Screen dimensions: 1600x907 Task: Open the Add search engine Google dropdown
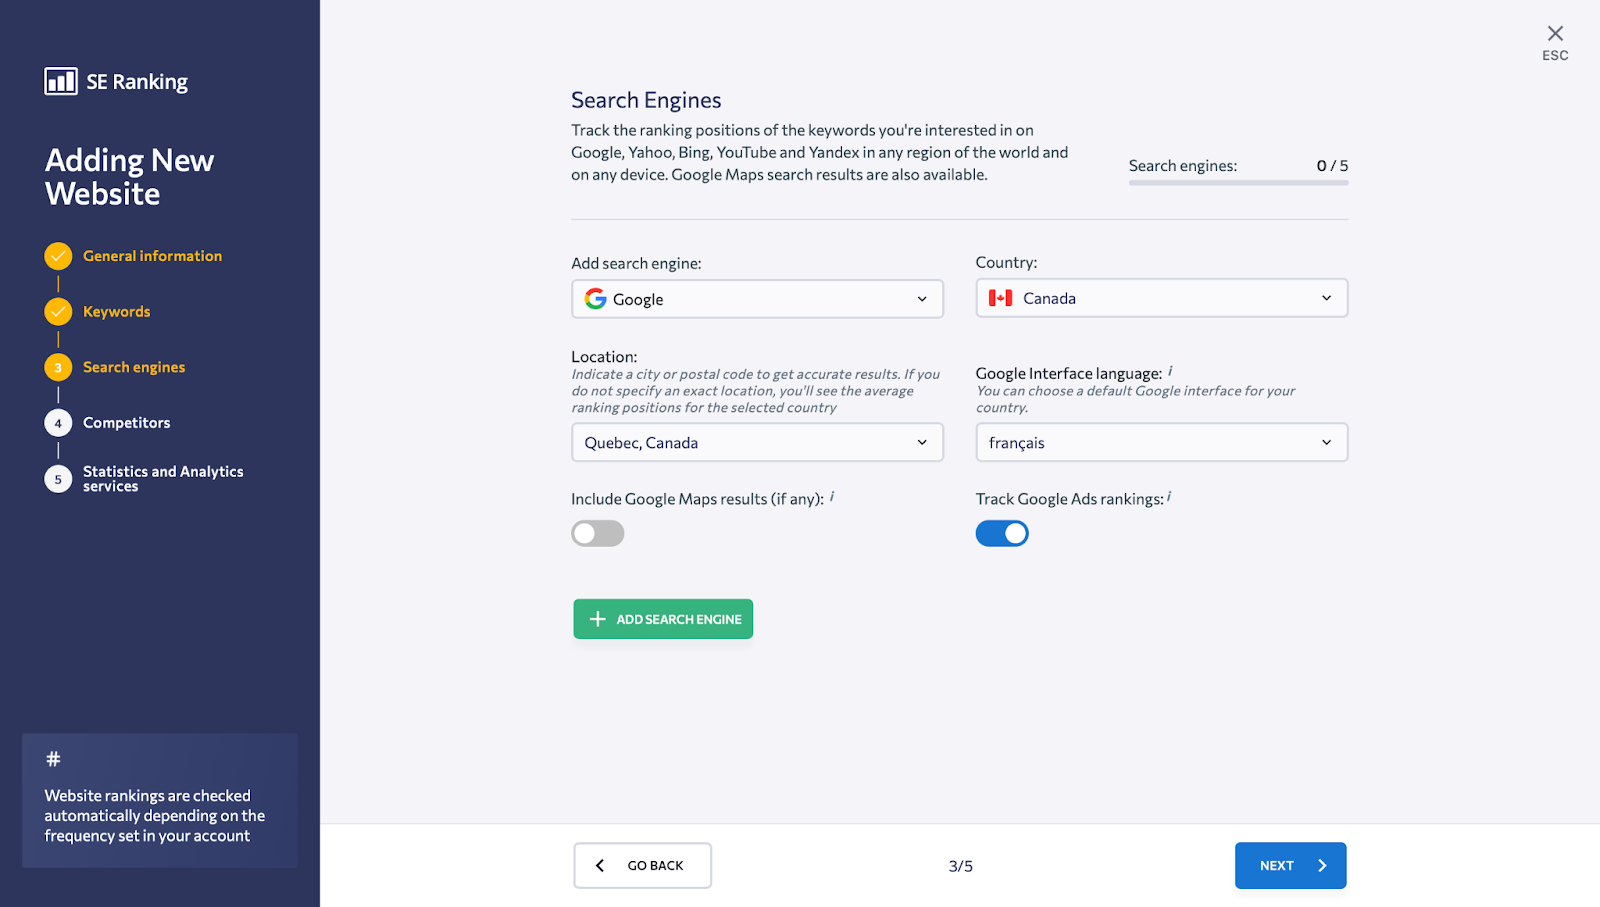[757, 299]
